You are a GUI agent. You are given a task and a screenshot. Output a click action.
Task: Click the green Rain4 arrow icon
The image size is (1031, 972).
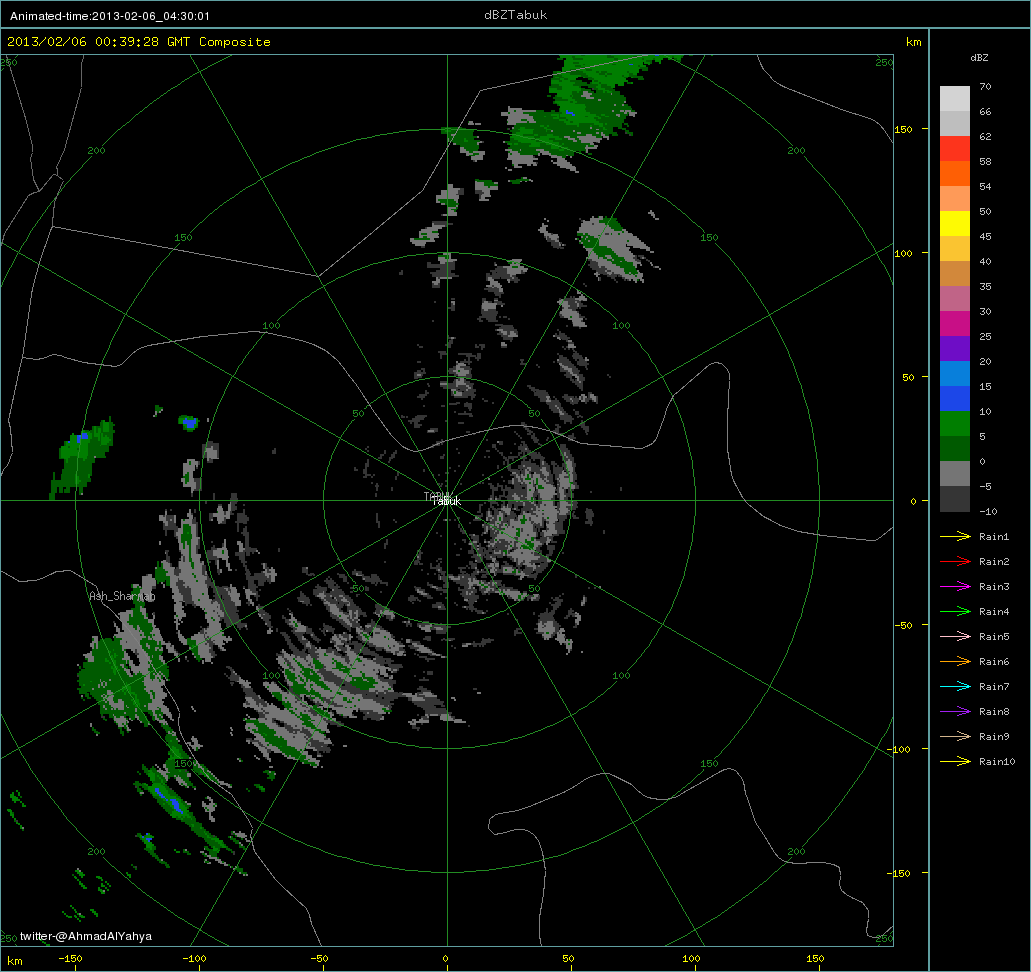pyautogui.click(x=955, y=612)
